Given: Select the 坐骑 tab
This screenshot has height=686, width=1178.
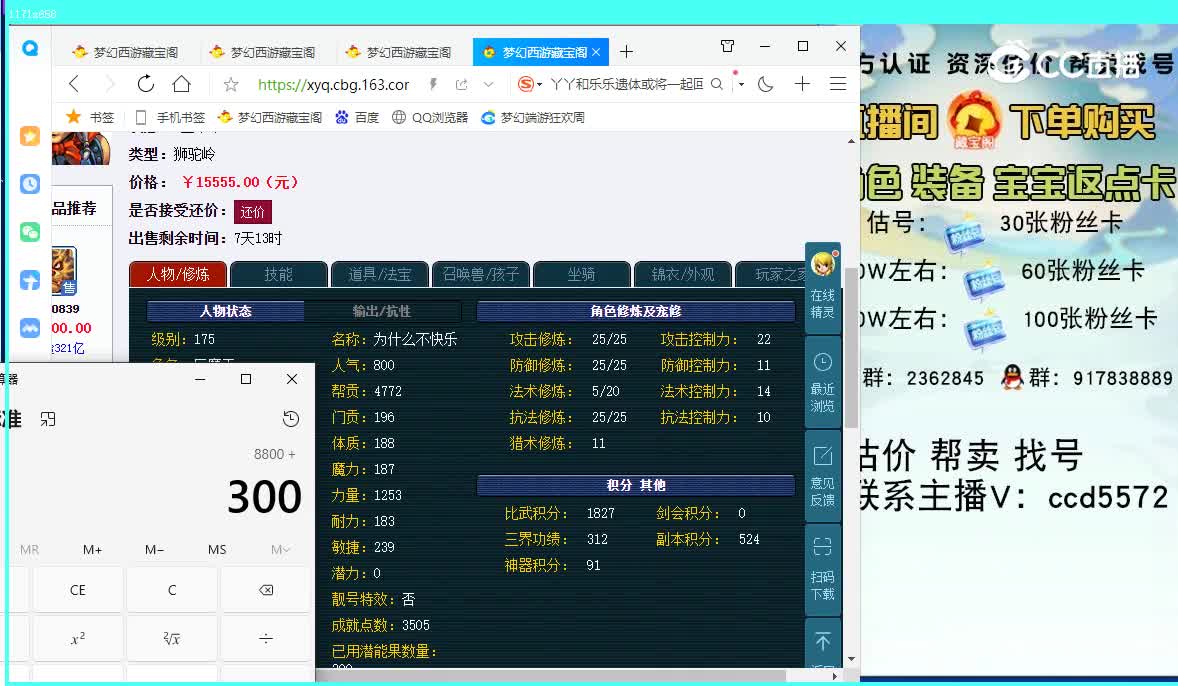Looking at the screenshot, I should pos(581,274).
